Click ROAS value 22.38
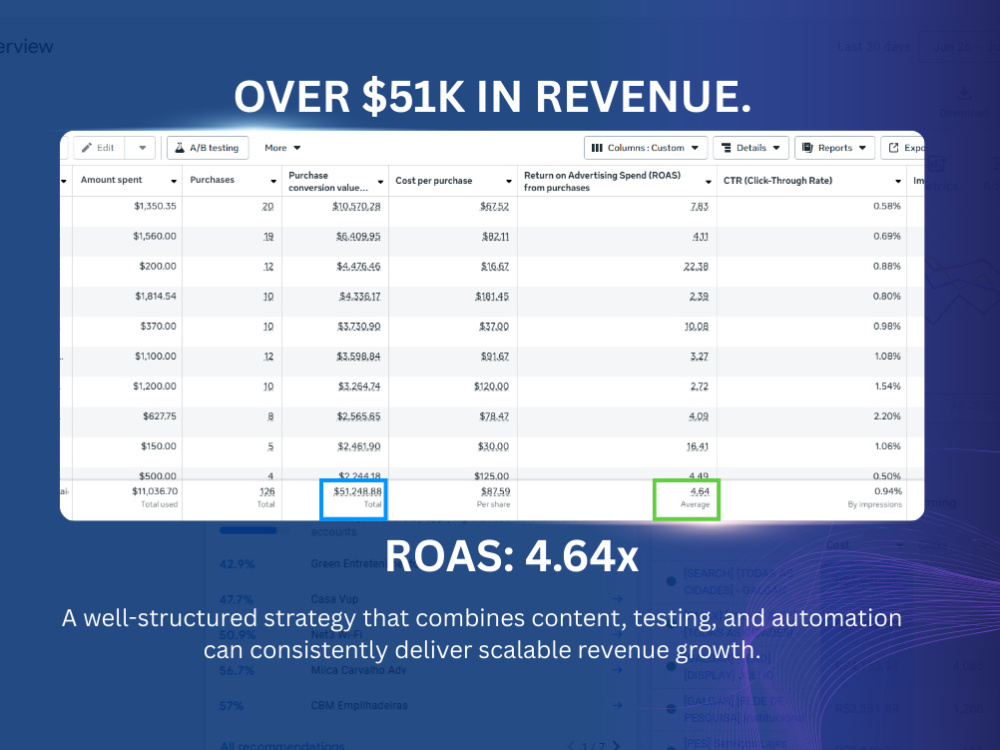 [x=696, y=267]
